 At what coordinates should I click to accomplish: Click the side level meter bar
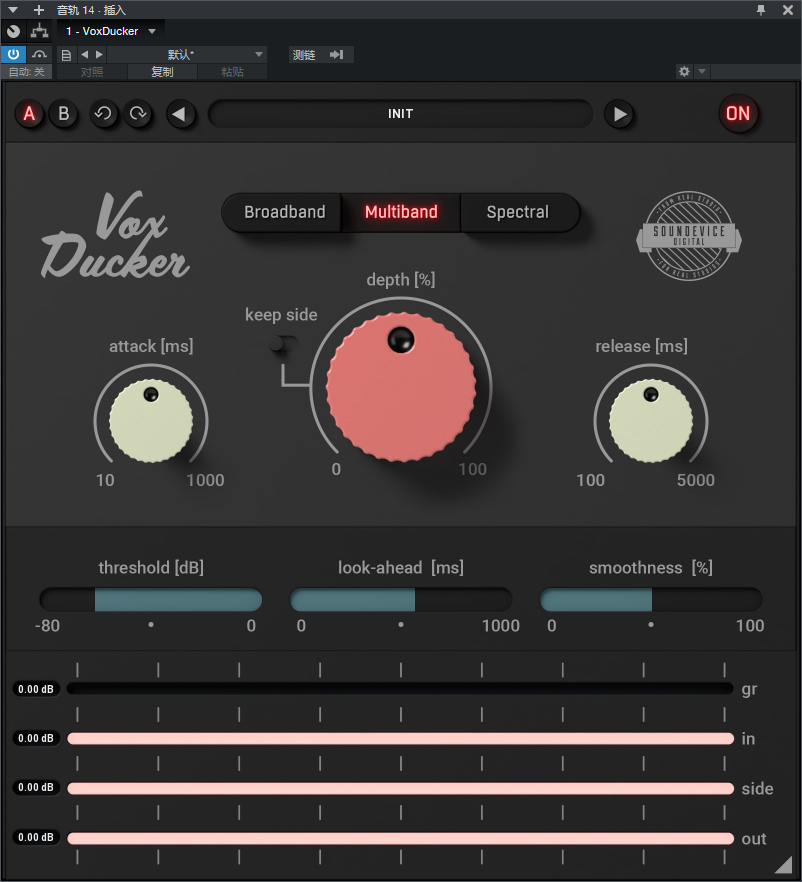pyautogui.click(x=400, y=788)
